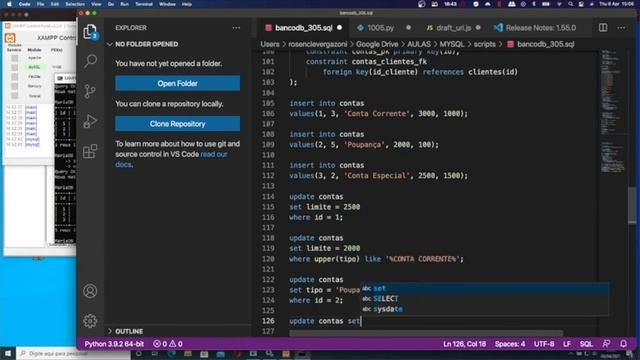Pick the 'SELECT' autocomplete suggestion
Screen dimensions: 640x360
pos(485,298)
